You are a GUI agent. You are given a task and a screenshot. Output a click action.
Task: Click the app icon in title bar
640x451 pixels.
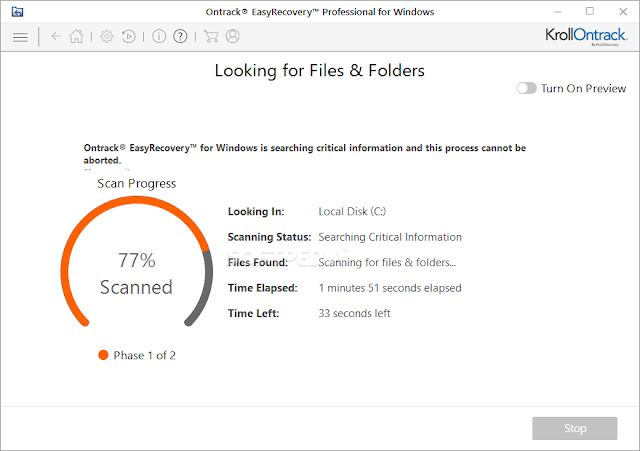point(17,12)
